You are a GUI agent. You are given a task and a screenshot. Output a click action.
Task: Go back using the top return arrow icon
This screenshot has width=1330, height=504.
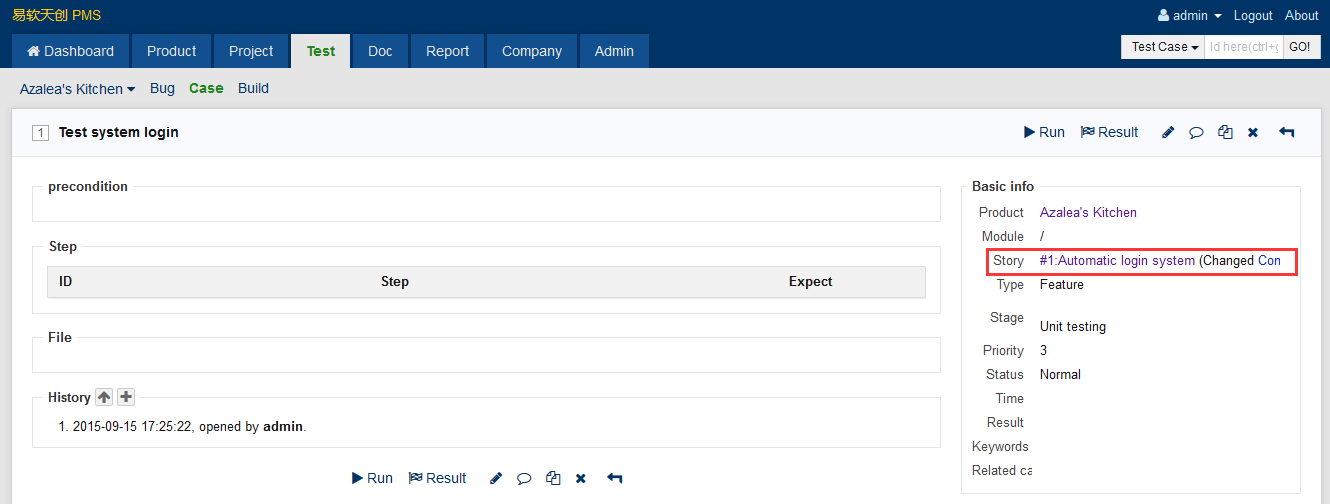point(1286,132)
